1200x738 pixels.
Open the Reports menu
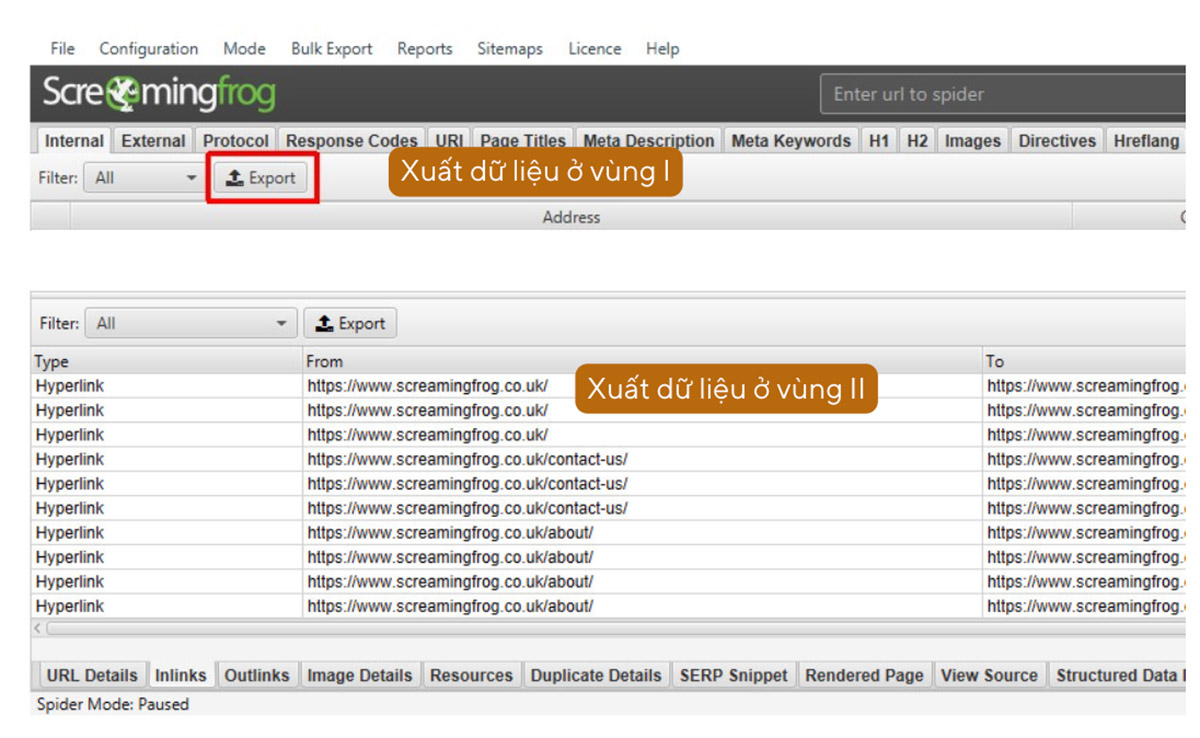[424, 48]
